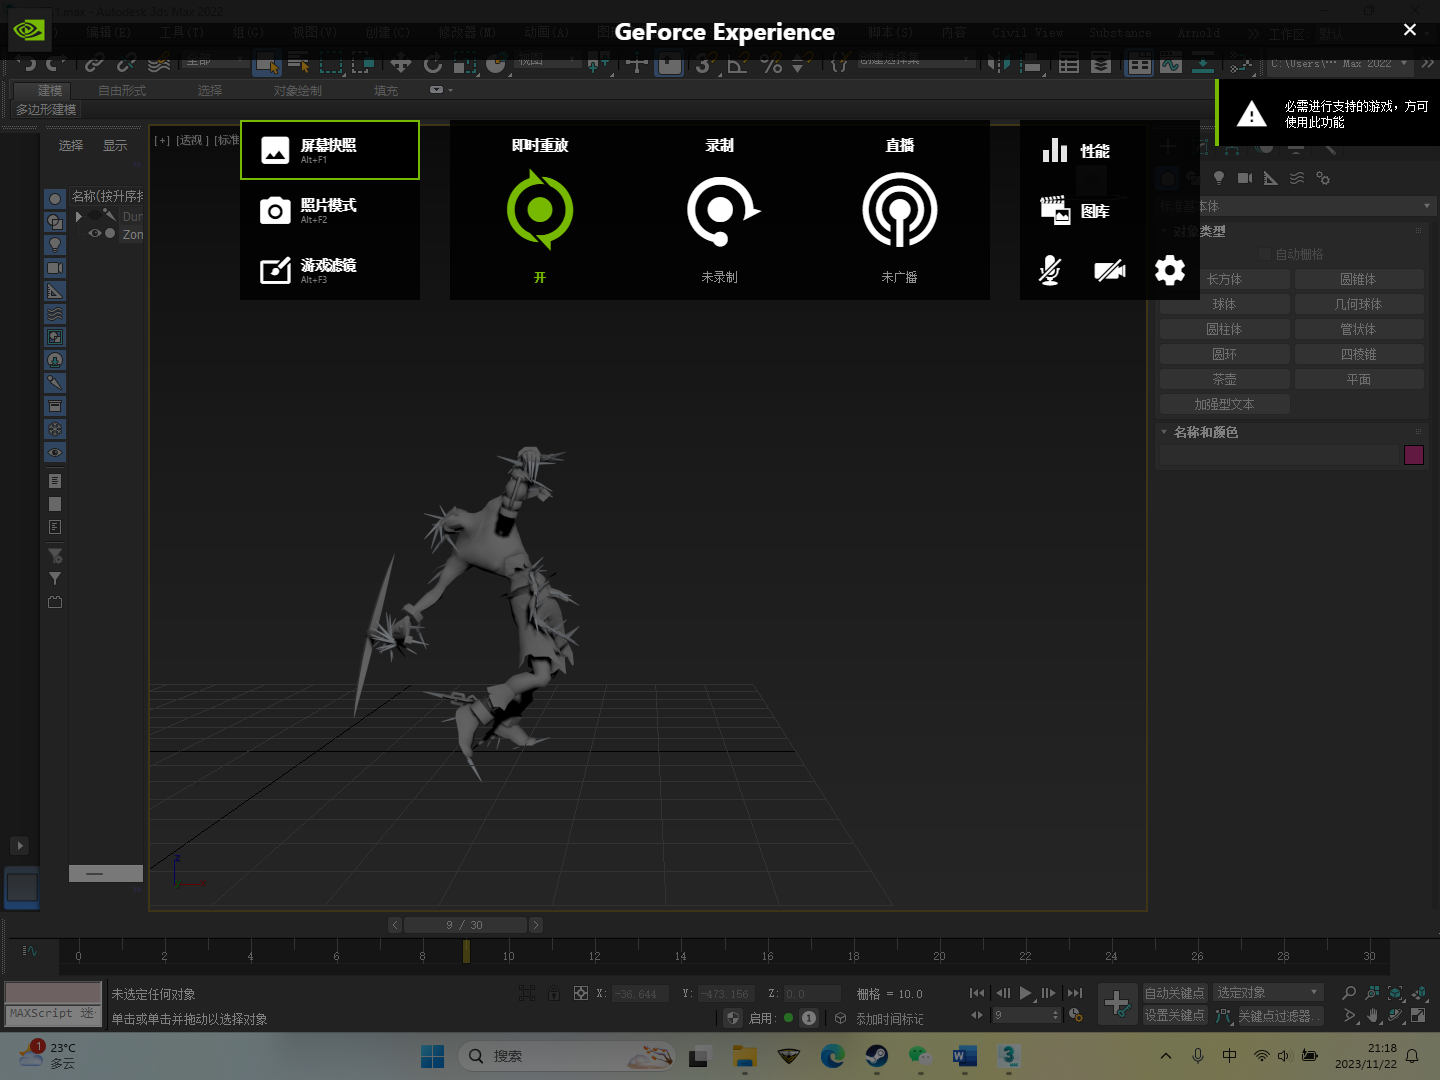Click the object name input field
Screen dimensions: 1440x1080
click(x=1279, y=455)
